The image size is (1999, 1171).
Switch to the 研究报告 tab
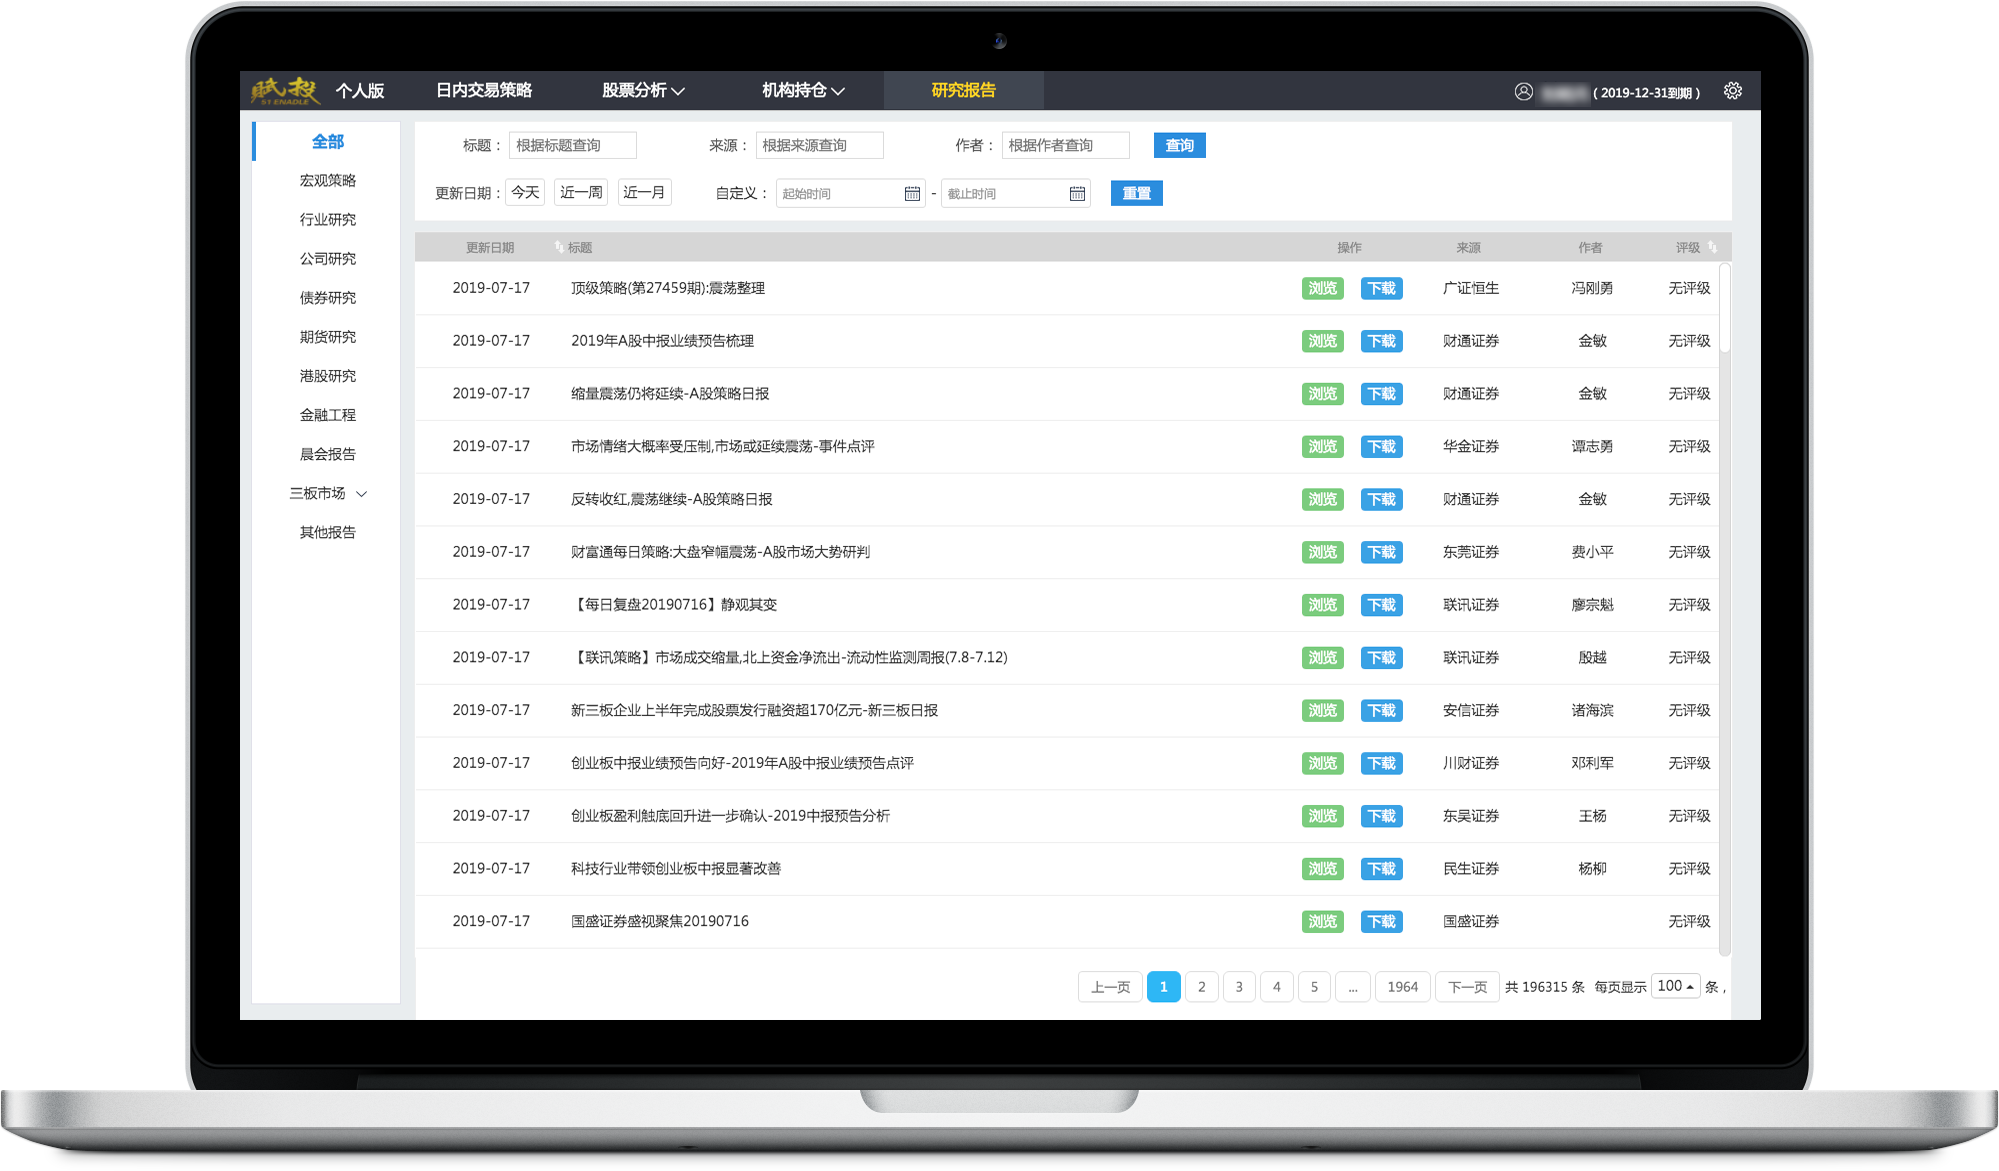tap(963, 90)
